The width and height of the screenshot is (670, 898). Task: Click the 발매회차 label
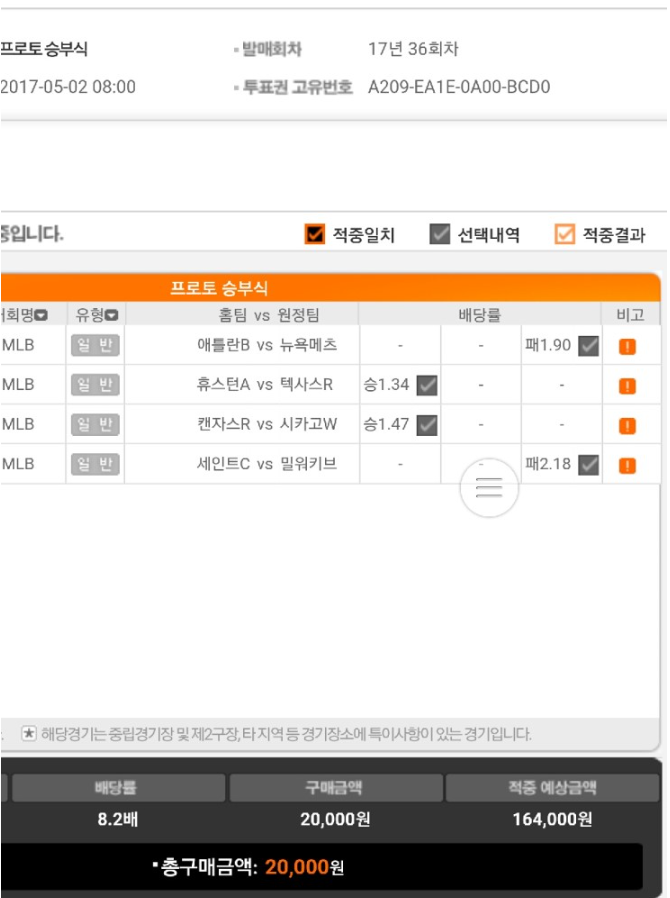271,49
